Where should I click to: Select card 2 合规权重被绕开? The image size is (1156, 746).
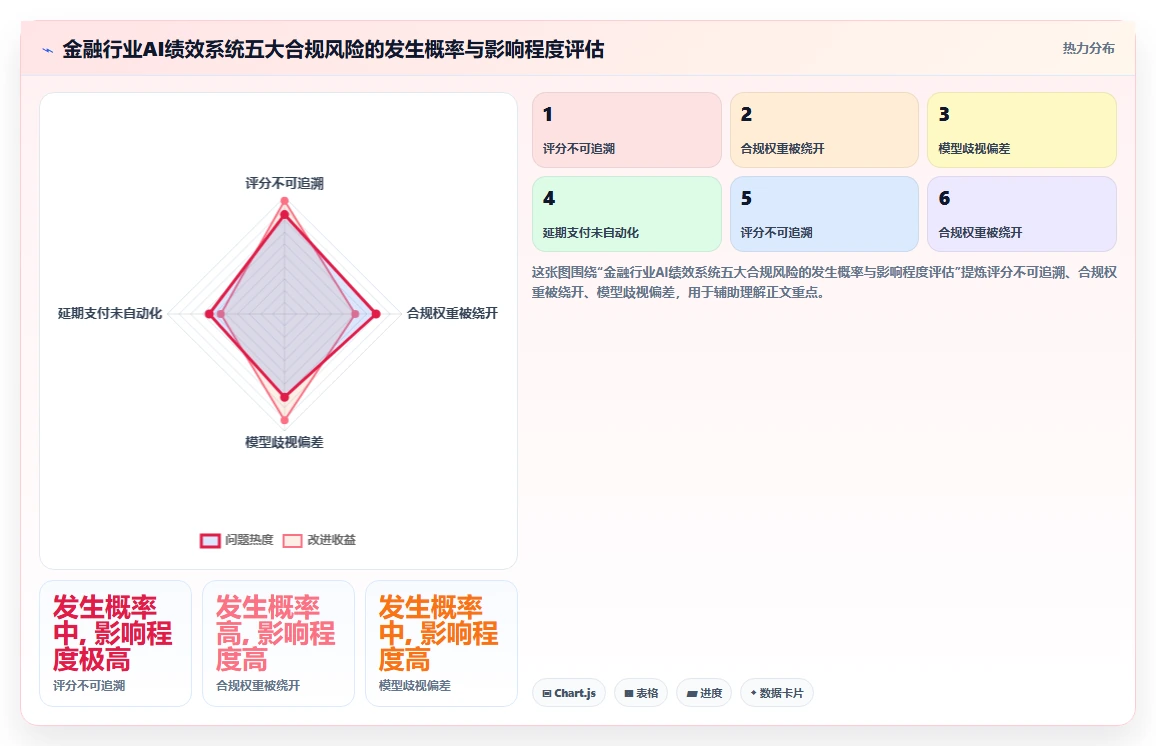pyautogui.click(x=824, y=130)
